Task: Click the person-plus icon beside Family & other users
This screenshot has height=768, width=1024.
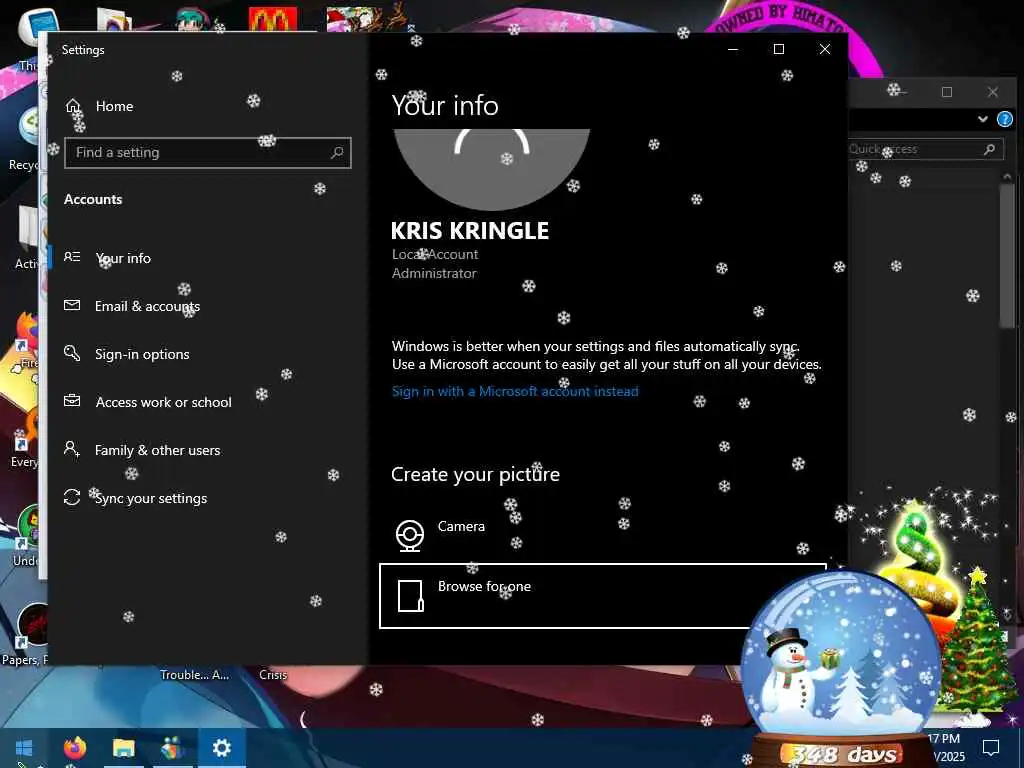Action: tap(72, 449)
